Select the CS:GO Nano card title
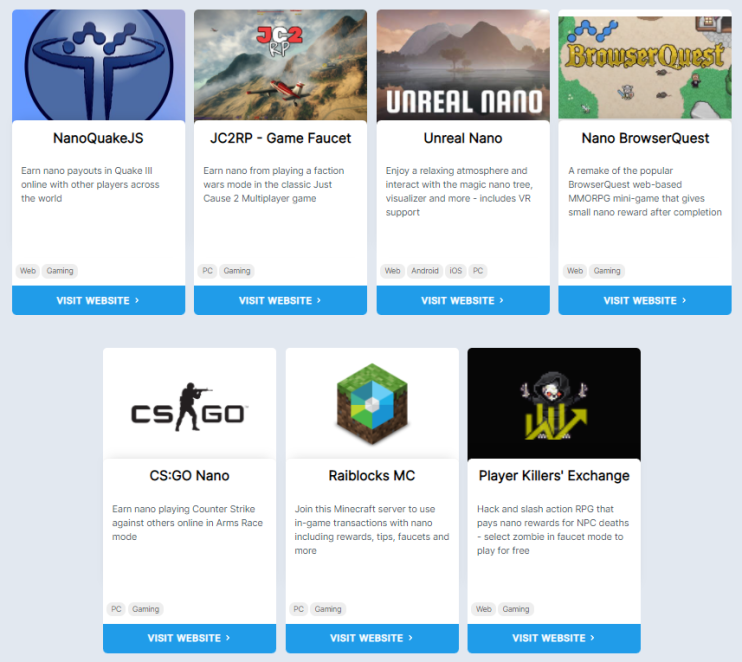Viewport: 742px width, 662px height. coord(189,476)
